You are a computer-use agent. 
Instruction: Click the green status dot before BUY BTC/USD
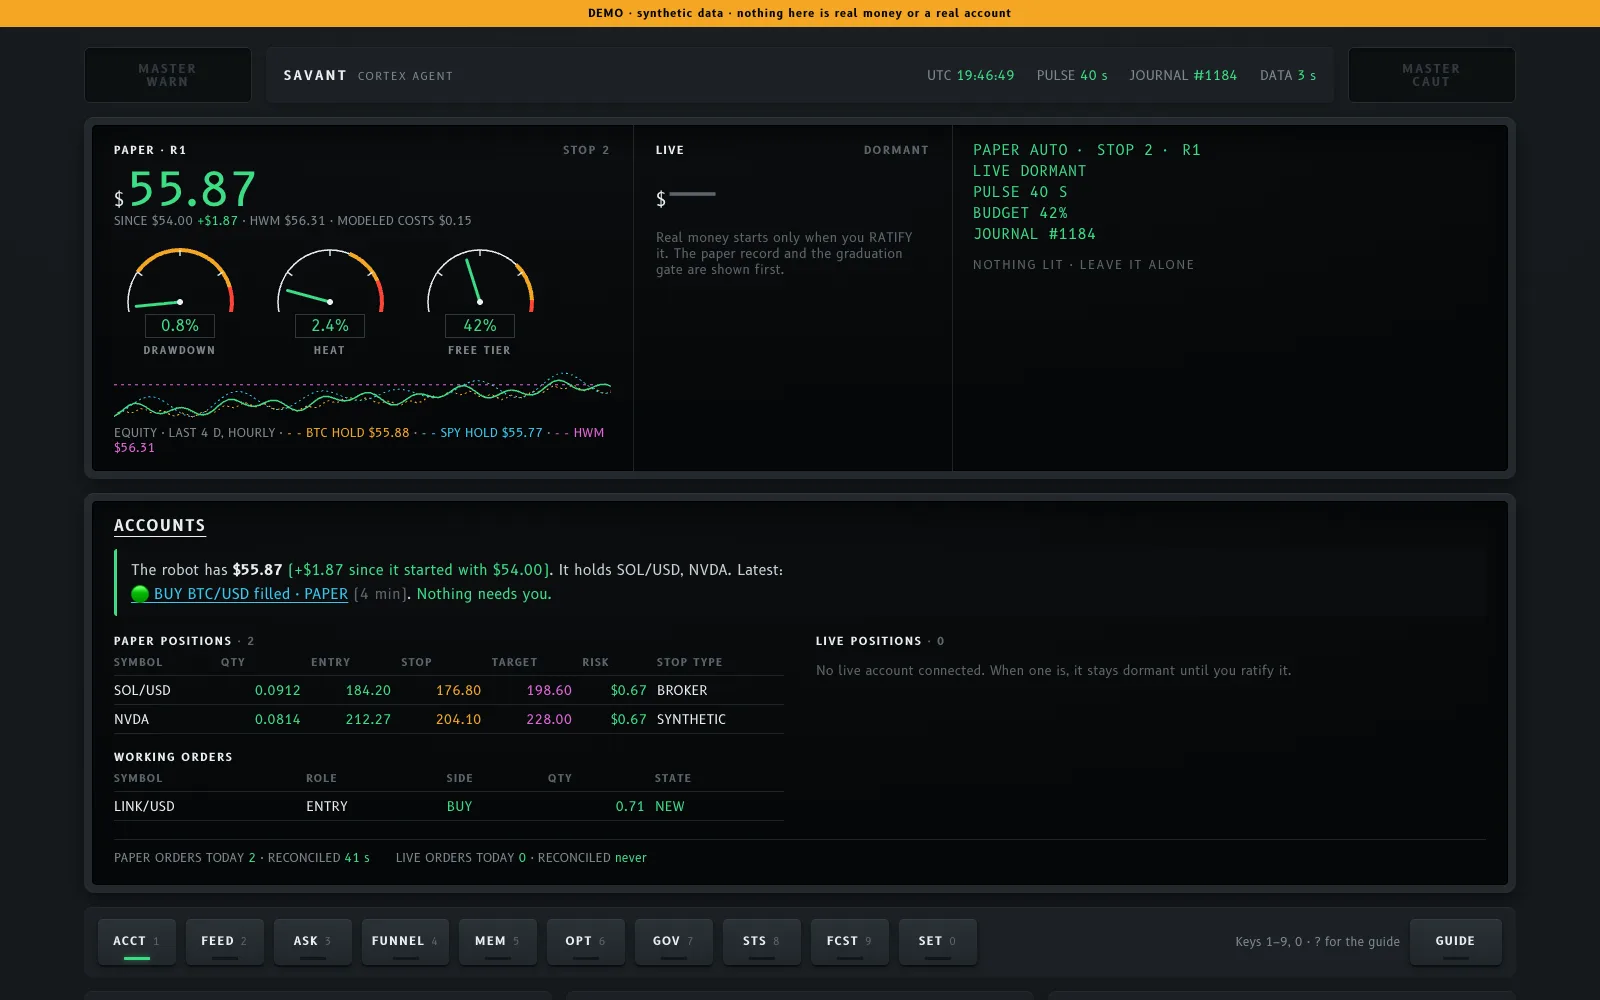coord(140,594)
